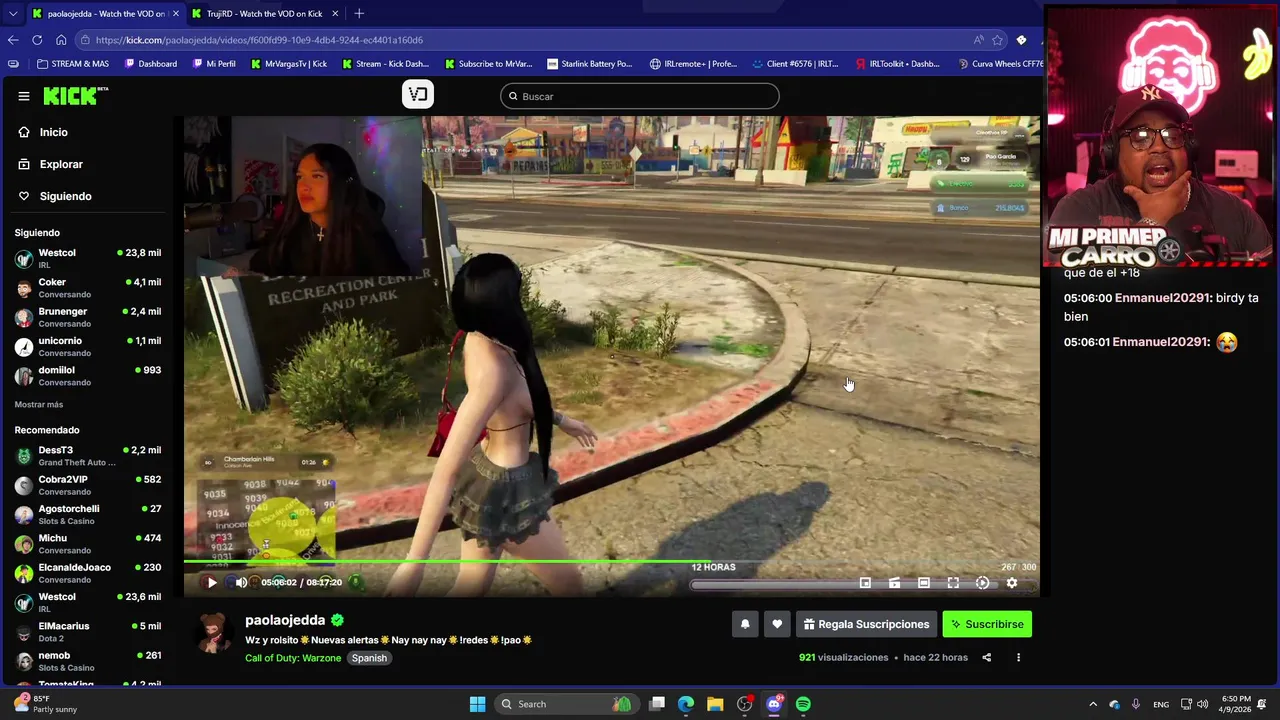Screen dimensions: 1280x720
Task: Open unicornio channel in sidebar
Action: [x=88, y=347]
